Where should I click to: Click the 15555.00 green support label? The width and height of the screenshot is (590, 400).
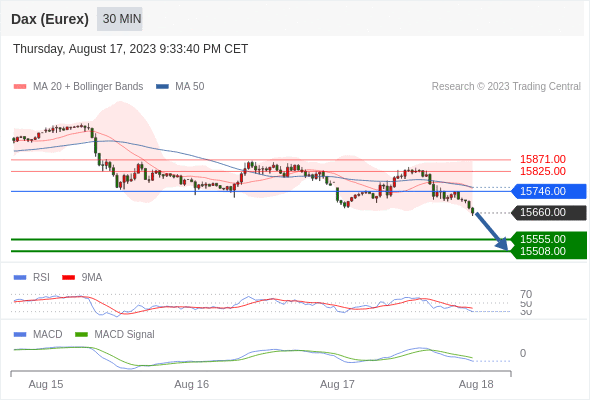click(549, 239)
